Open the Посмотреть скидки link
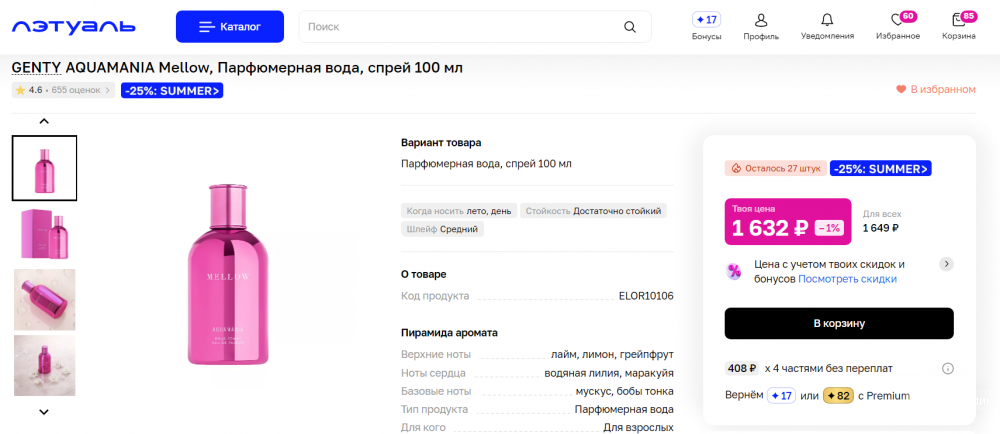Viewport: 1000px width, 434px height. [x=848, y=279]
